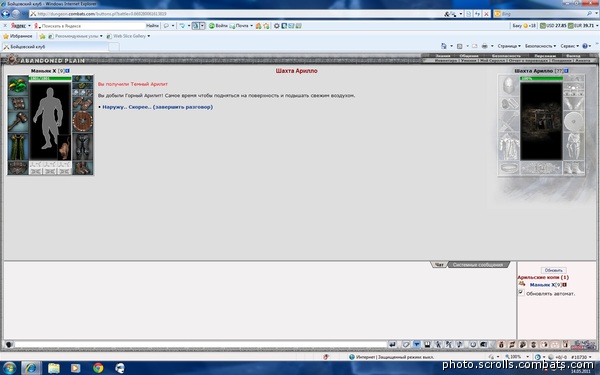Viewport: 600px width, 375px height.
Task: Click the round emblem beside the Abandoned Plain title
Action: tap(12, 60)
